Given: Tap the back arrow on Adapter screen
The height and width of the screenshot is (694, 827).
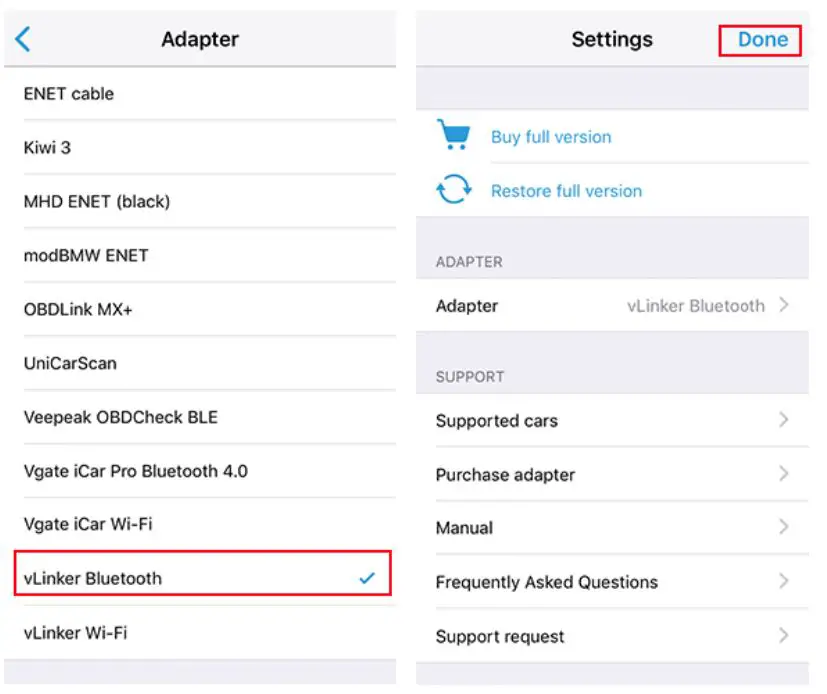Looking at the screenshot, I should pos(22,38).
